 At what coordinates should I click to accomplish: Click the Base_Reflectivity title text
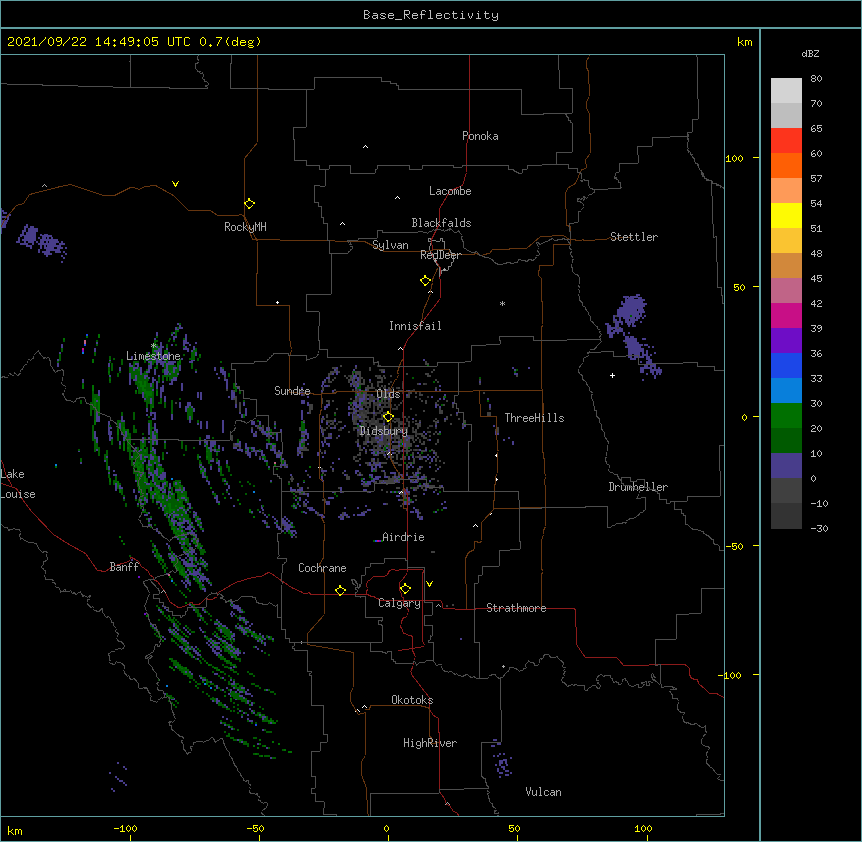[431, 15]
